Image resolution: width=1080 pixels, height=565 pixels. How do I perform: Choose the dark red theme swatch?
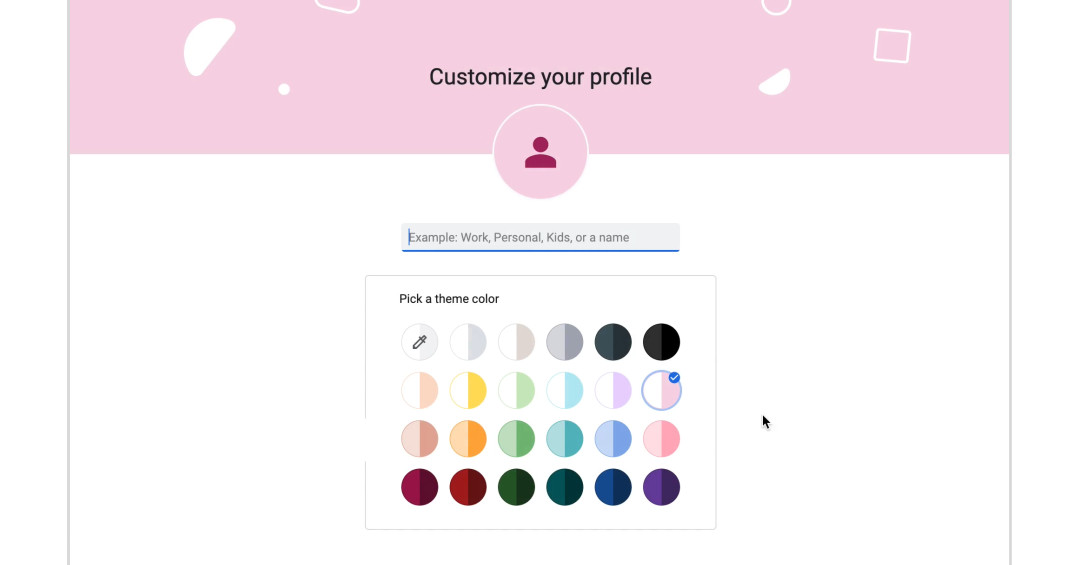click(x=468, y=487)
